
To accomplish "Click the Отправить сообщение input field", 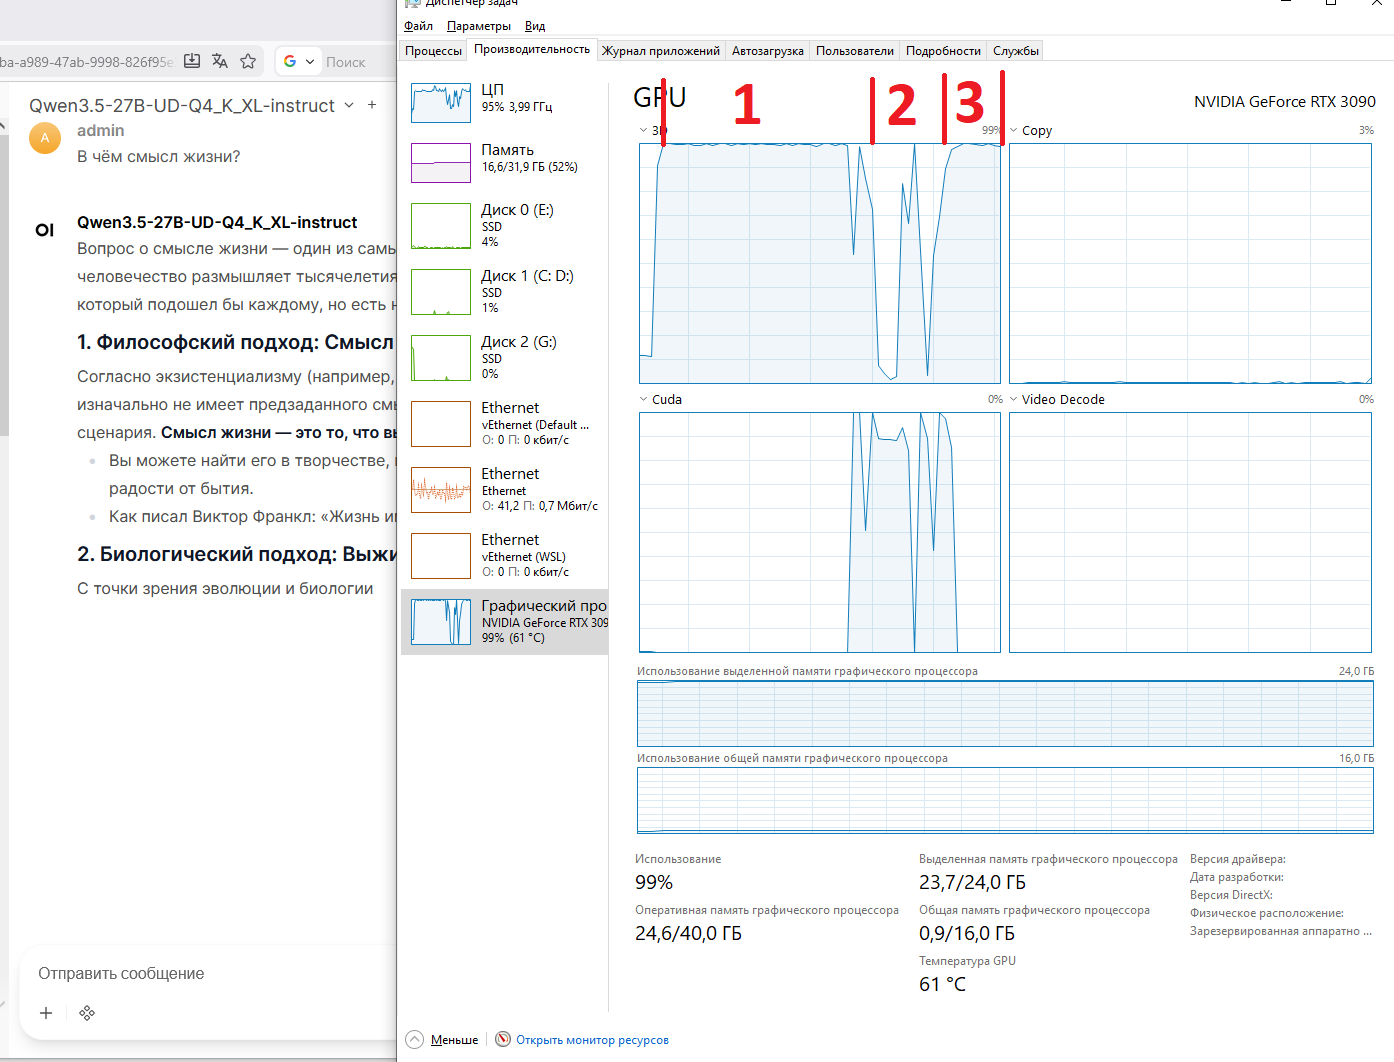I will (200, 973).
